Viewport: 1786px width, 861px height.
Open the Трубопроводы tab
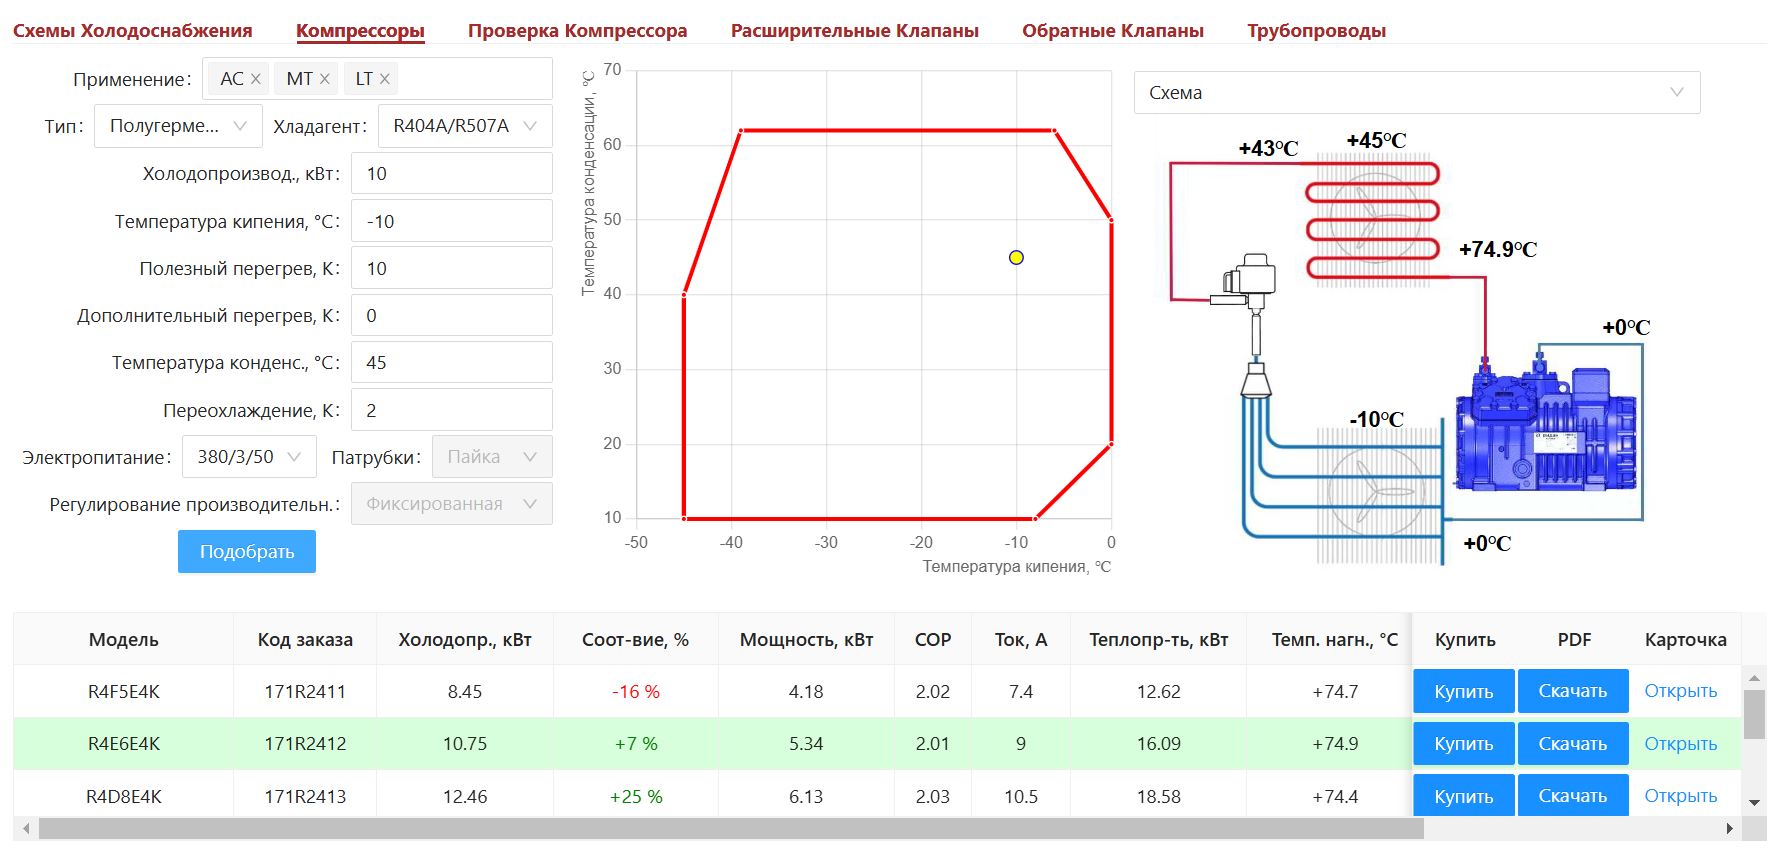click(1316, 31)
